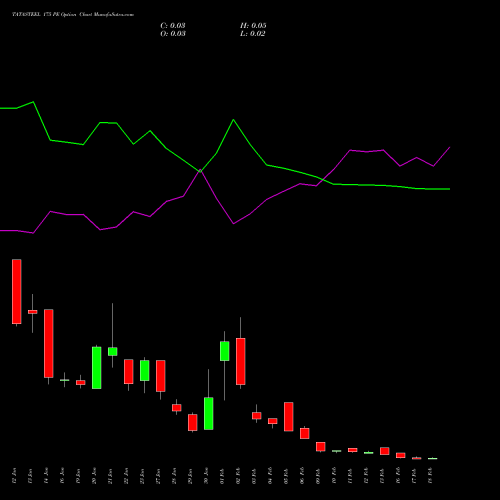Select the "06 Feb" date axis label

point(302,476)
